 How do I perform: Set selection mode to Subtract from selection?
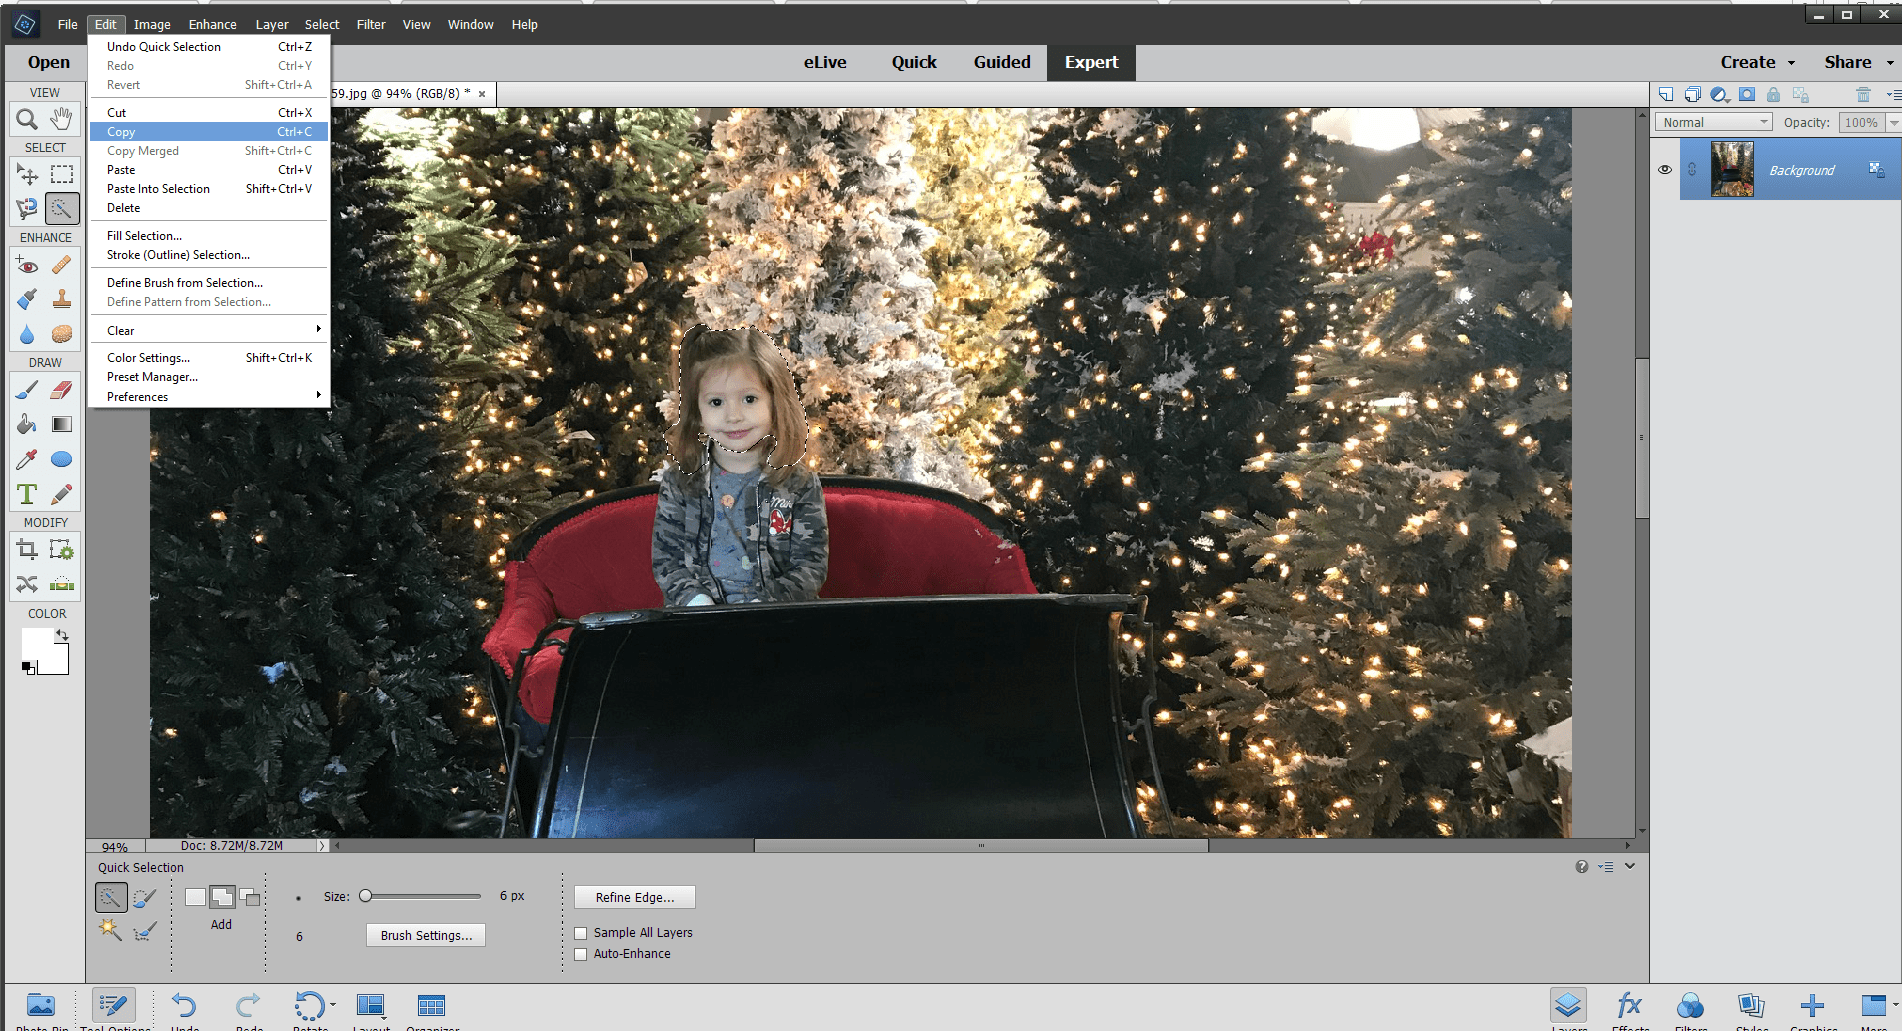pyautogui.click(x=250, y=897)
